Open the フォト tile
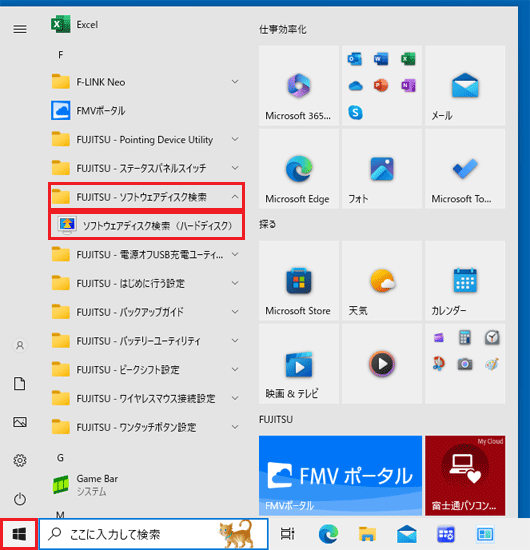This screenshot has width=530, height=550. pyautogui.click(x=382, y=169)
